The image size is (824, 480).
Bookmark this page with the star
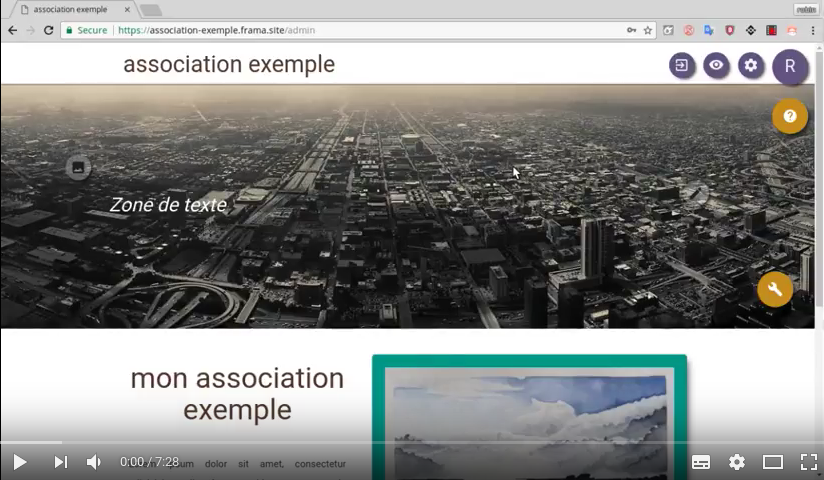[x=648, y=30]
